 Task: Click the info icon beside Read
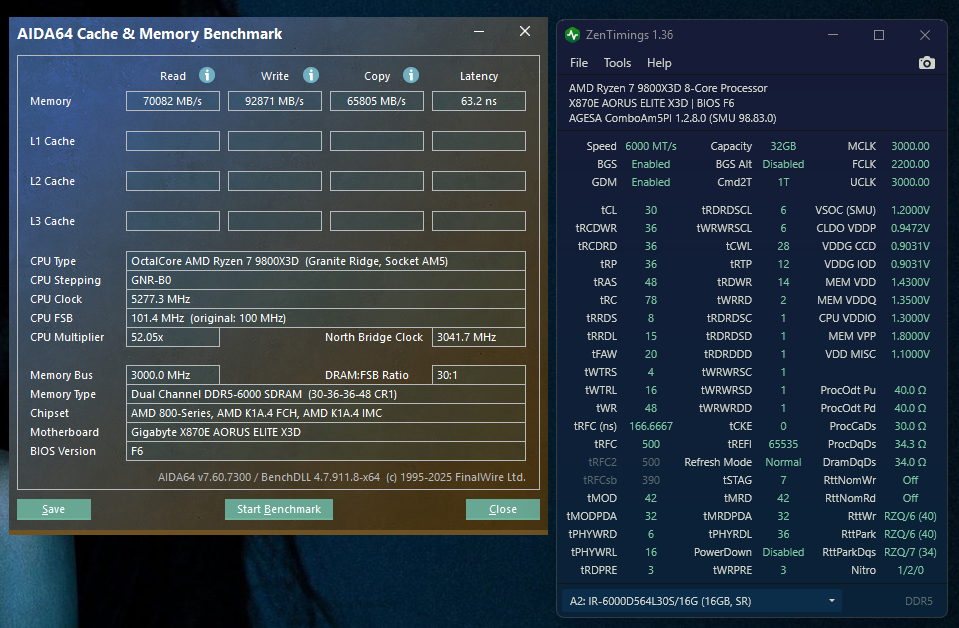[207, 75]
